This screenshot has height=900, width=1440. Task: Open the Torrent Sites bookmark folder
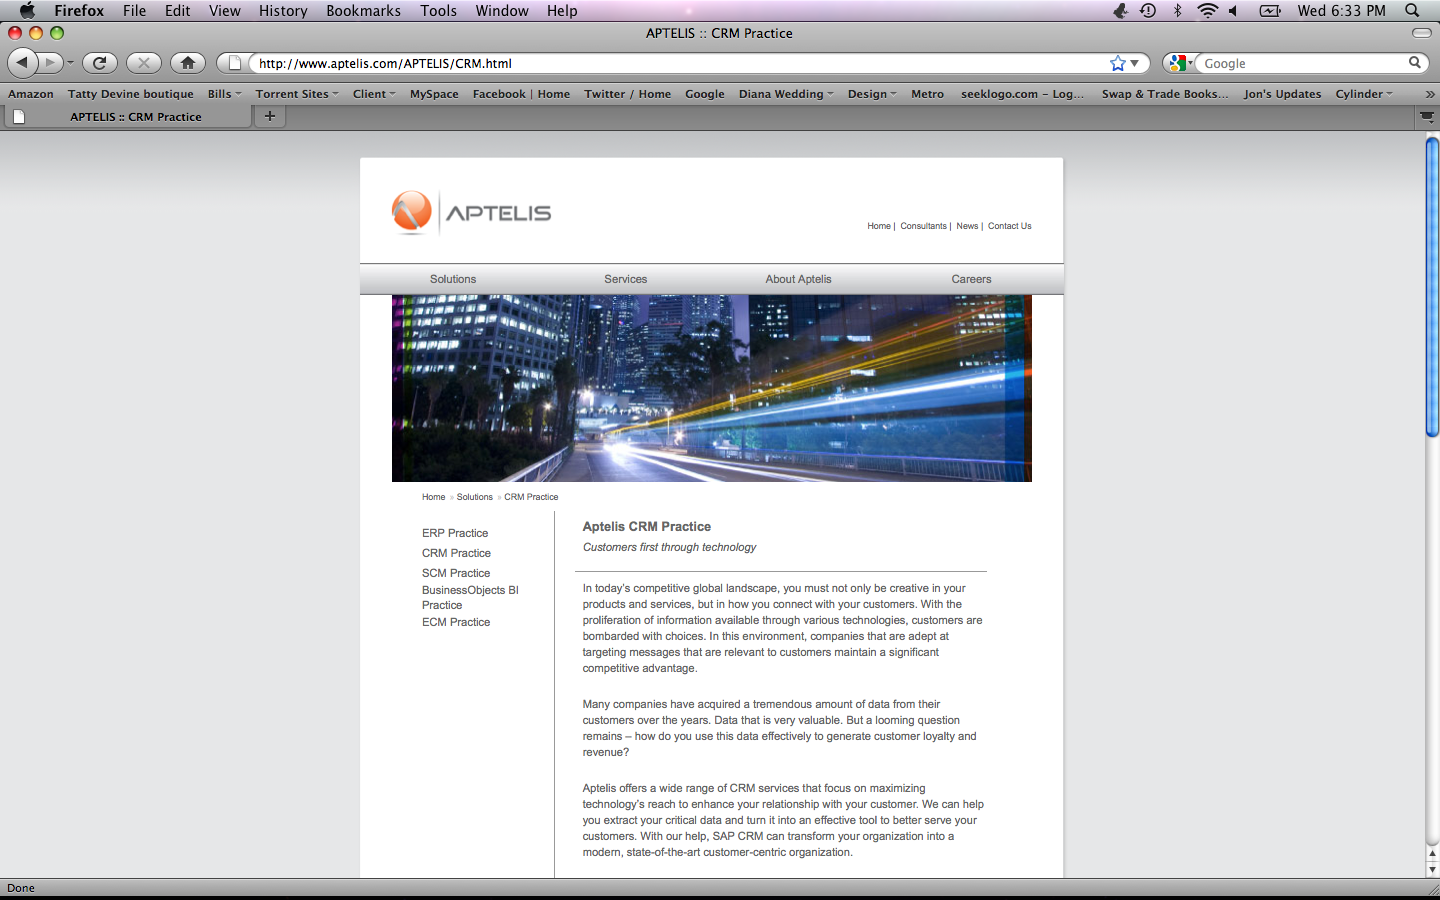click(297, 94)
